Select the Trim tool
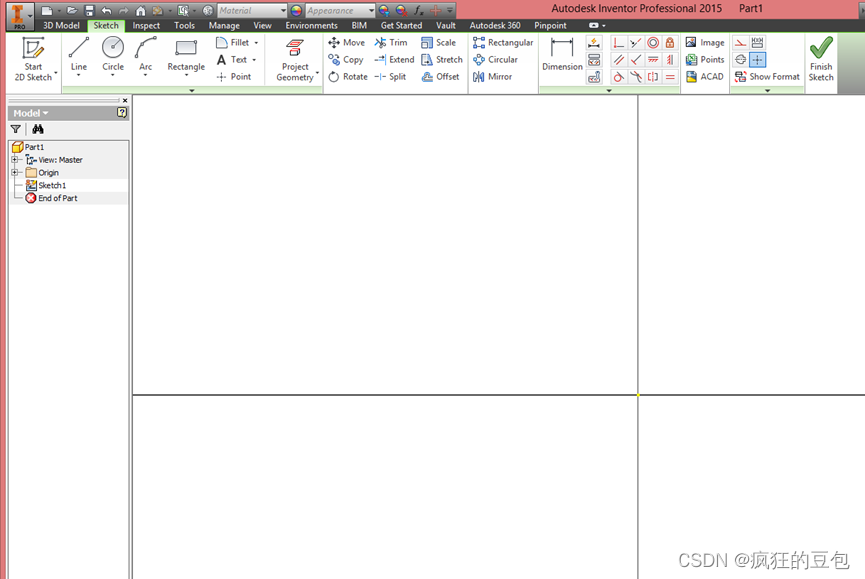The image size is (865, 579). point(391,43)
